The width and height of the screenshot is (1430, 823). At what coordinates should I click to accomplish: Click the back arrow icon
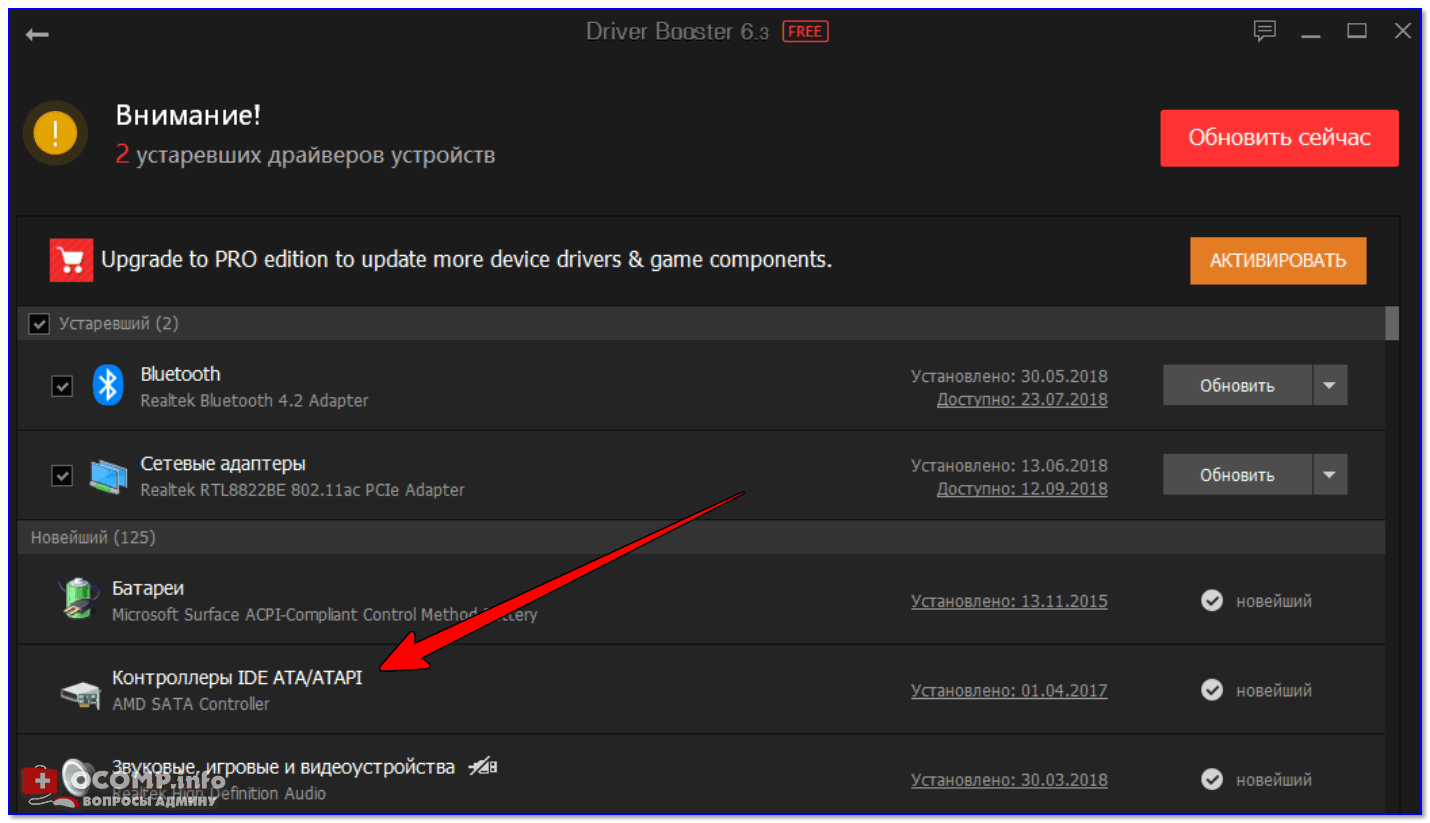(x=37, y=34)
